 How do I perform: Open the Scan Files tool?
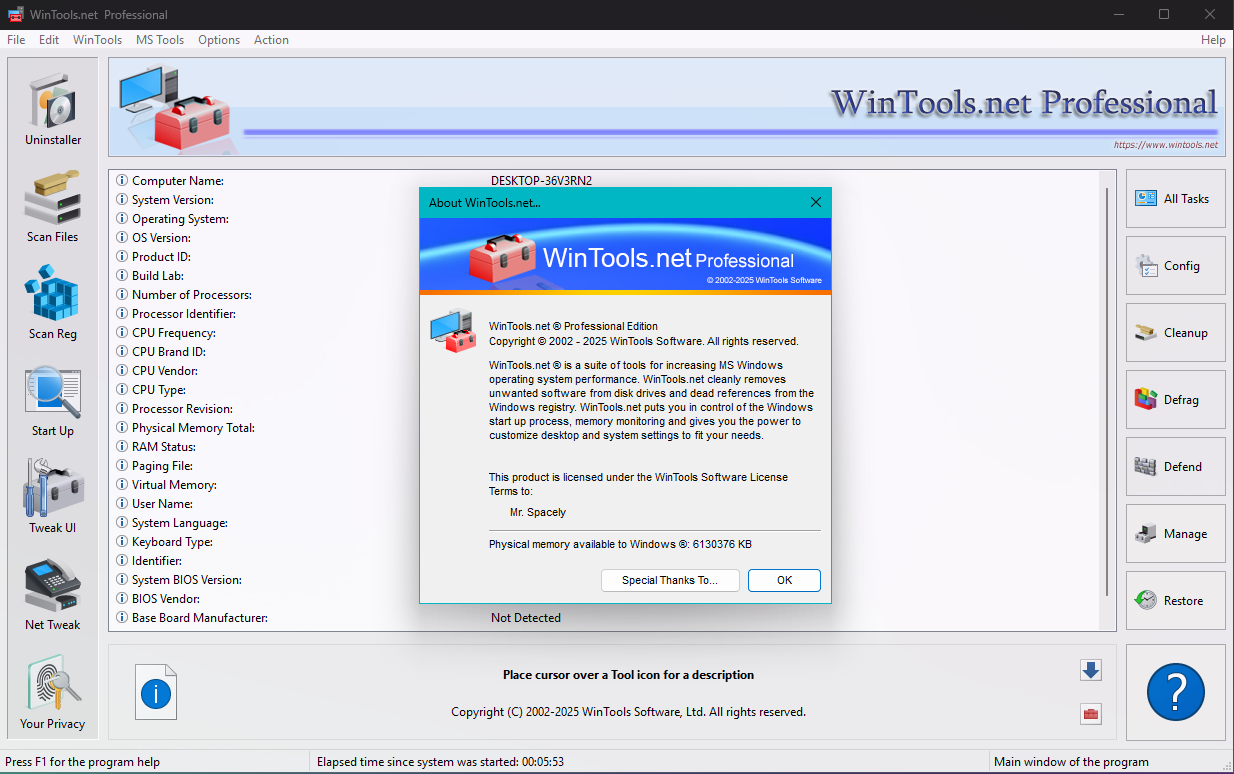[x=53, y=205]
